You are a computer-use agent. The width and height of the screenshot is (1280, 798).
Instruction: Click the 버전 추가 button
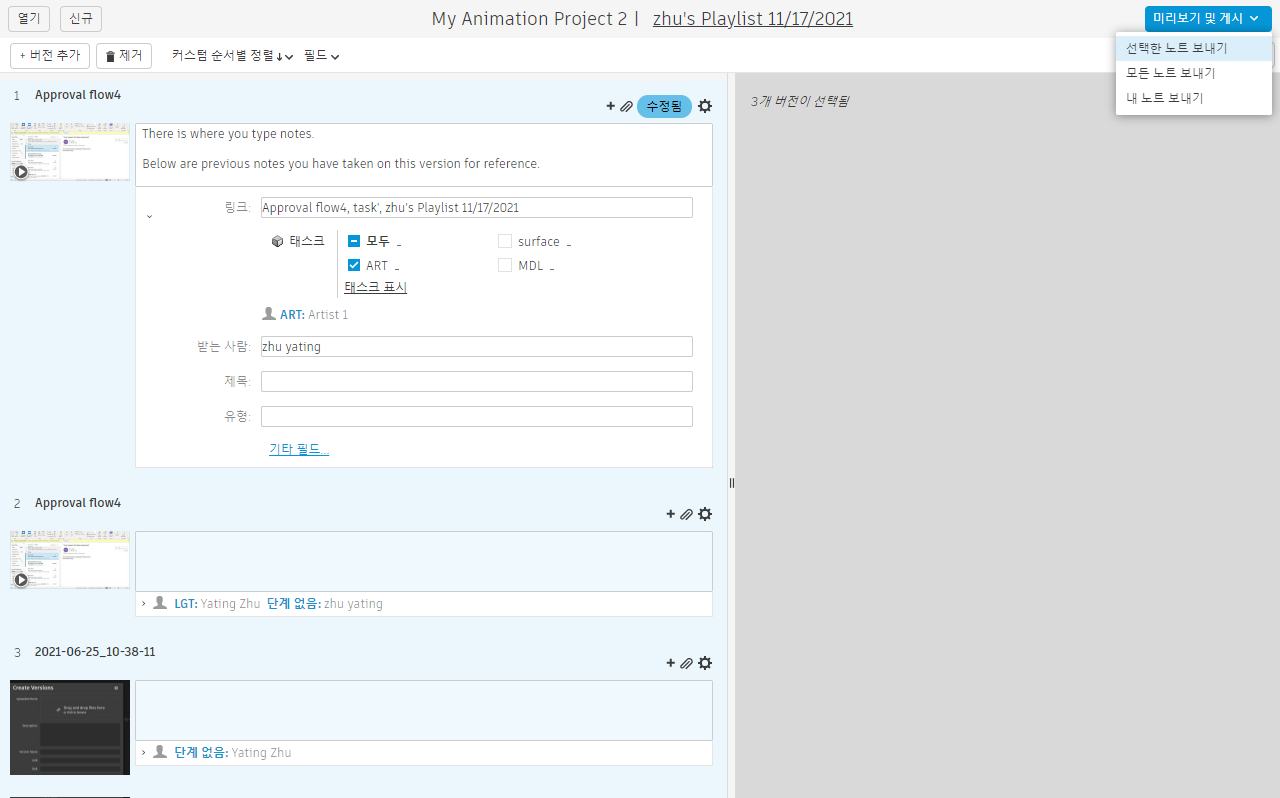50,56
